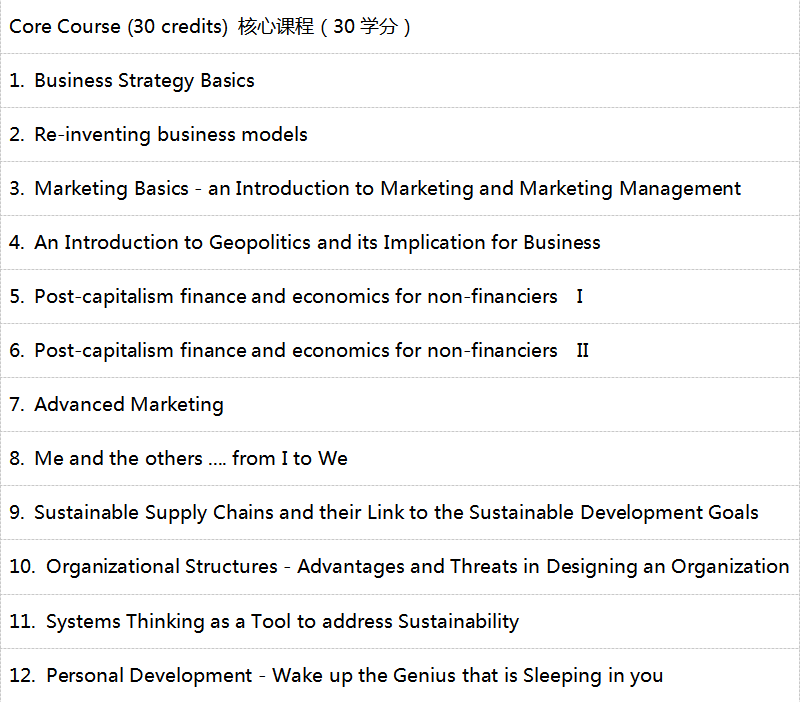
Task: Click the "Re-inventing business models" course title
Action: coord(170,135)
